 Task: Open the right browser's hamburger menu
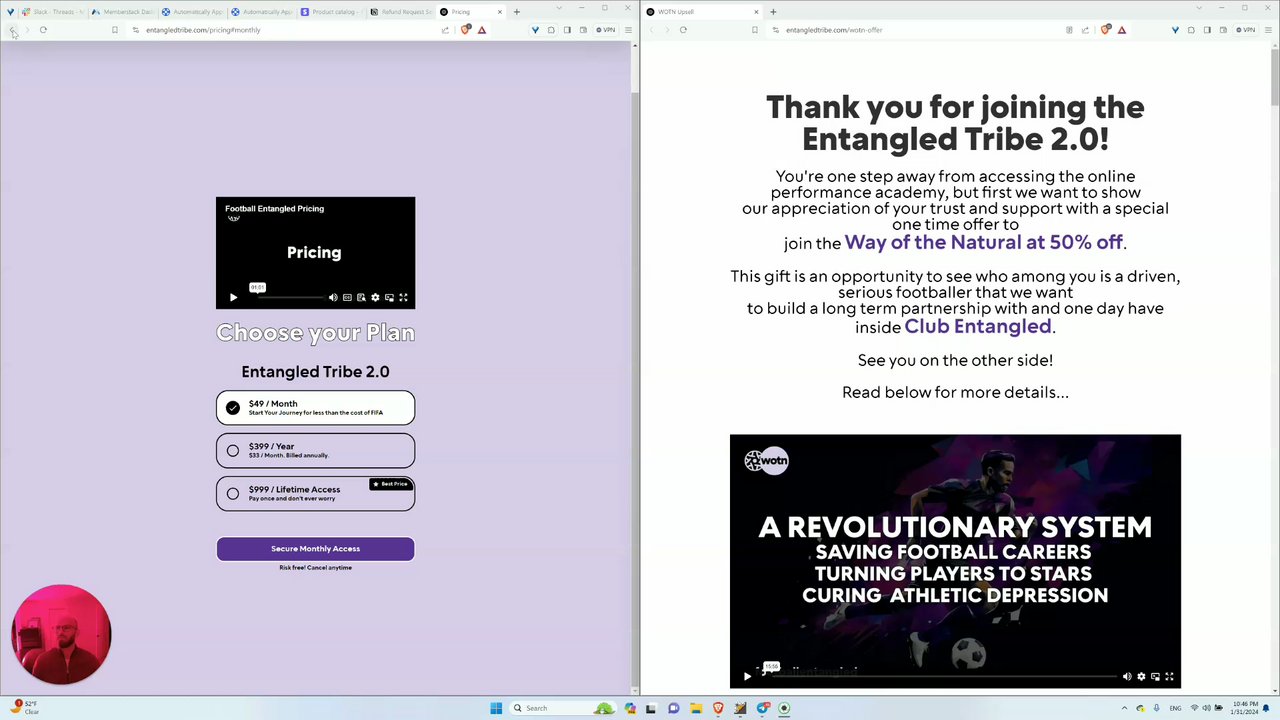point(1268,30)
